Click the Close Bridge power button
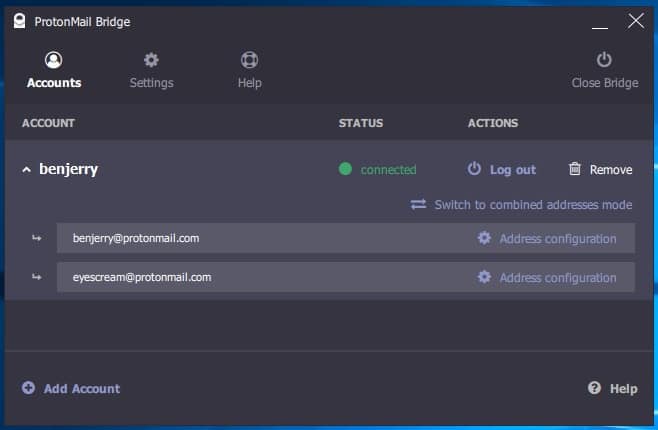The width and height of the screenshot is (658, 430). coord(604,70)
